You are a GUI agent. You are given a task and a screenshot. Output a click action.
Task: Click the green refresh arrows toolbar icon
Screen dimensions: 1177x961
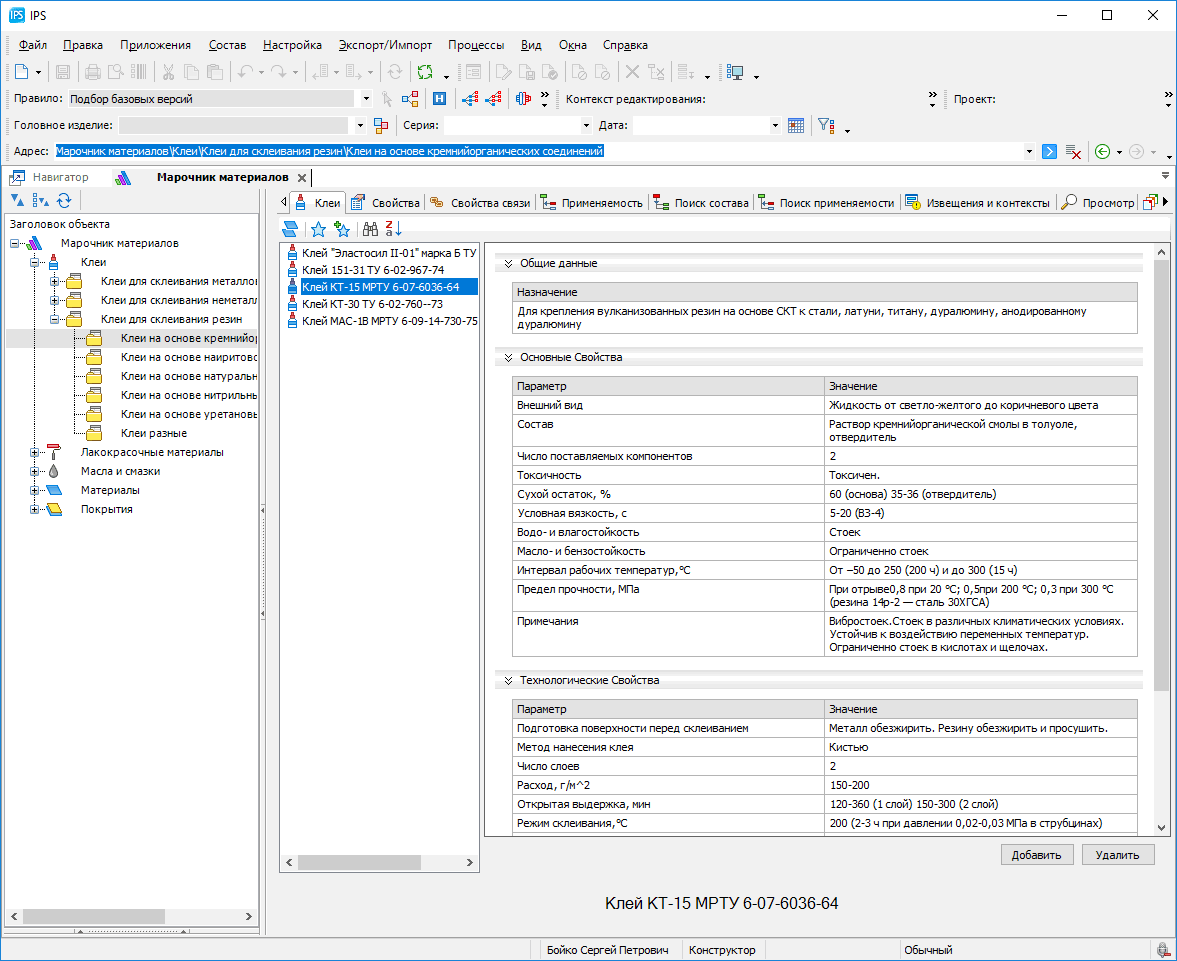[425, 72]
